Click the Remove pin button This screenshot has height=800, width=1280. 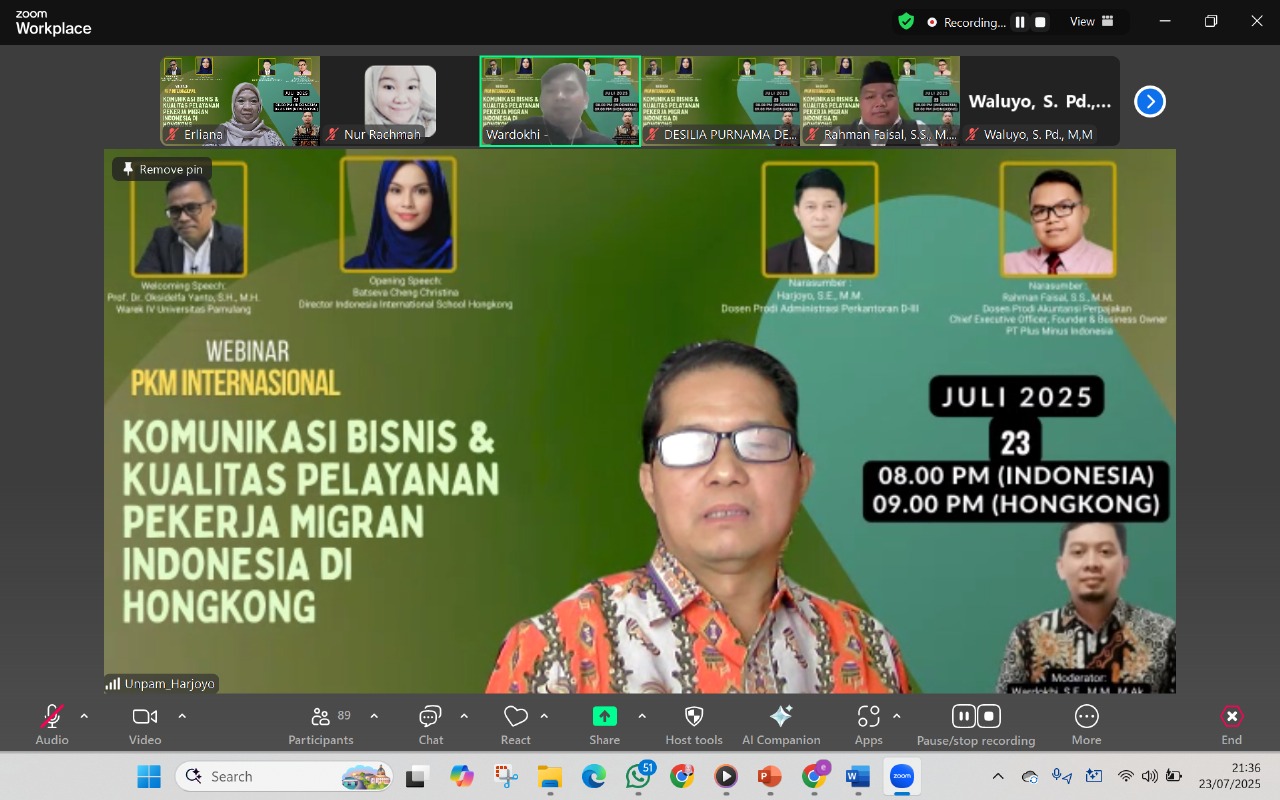click(162, 169)
